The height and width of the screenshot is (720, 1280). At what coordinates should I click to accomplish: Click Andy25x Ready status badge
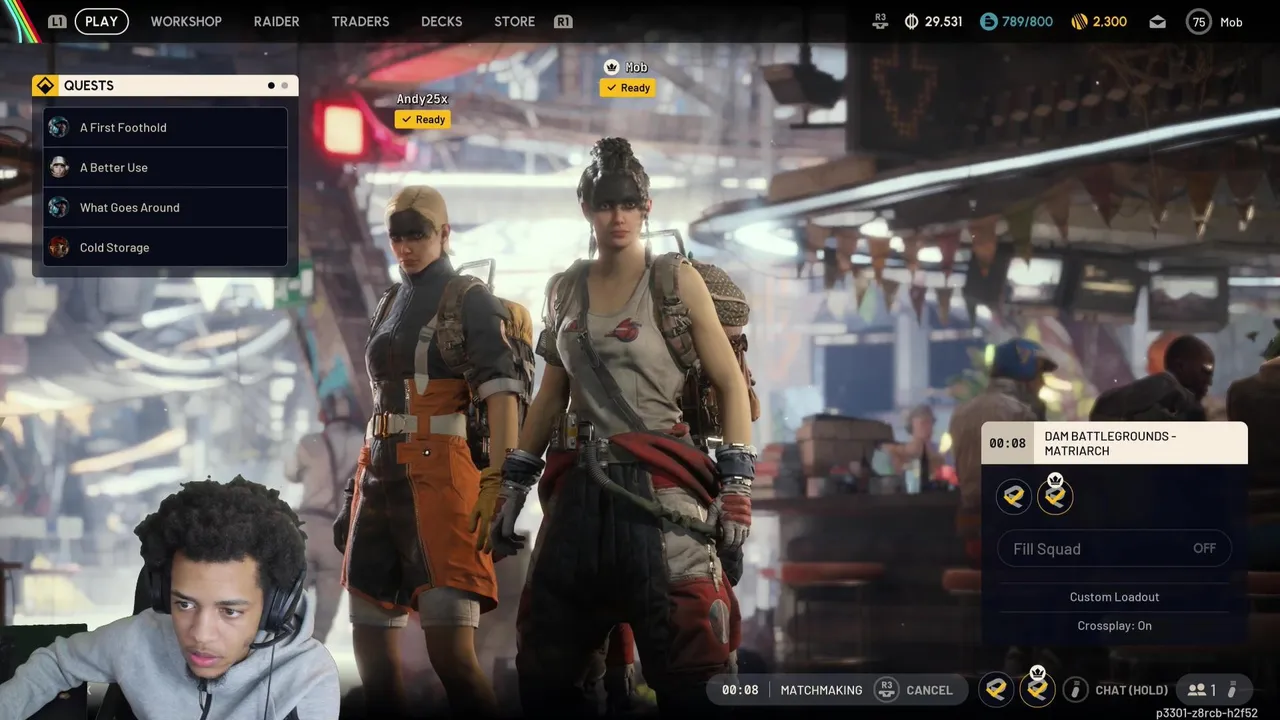(x=423, y=119)
